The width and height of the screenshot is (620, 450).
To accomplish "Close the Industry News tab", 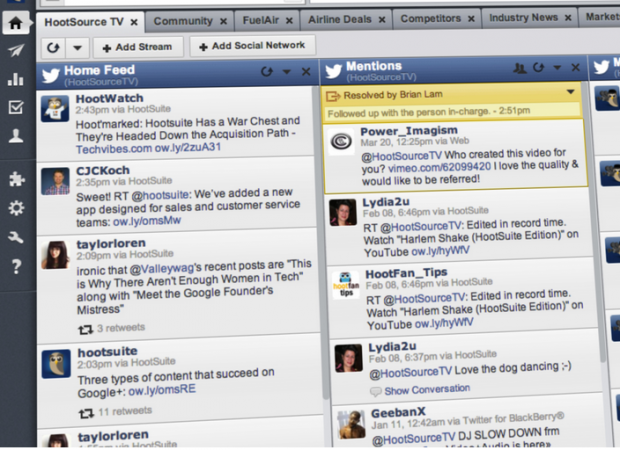I will [568, 18].
